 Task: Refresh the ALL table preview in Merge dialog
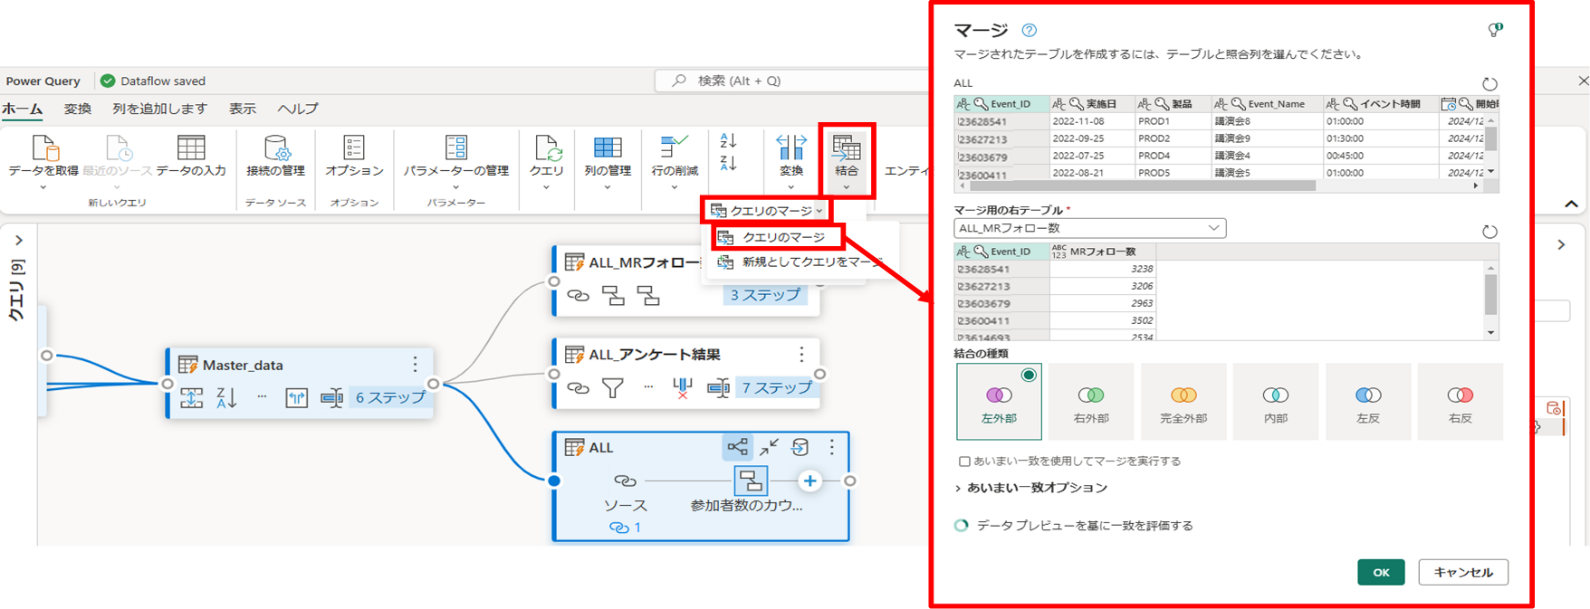1489,84
